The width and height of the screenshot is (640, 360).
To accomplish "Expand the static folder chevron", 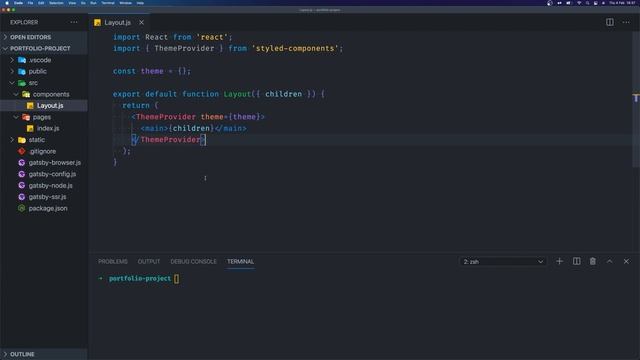I will click(x=12, y=140).
